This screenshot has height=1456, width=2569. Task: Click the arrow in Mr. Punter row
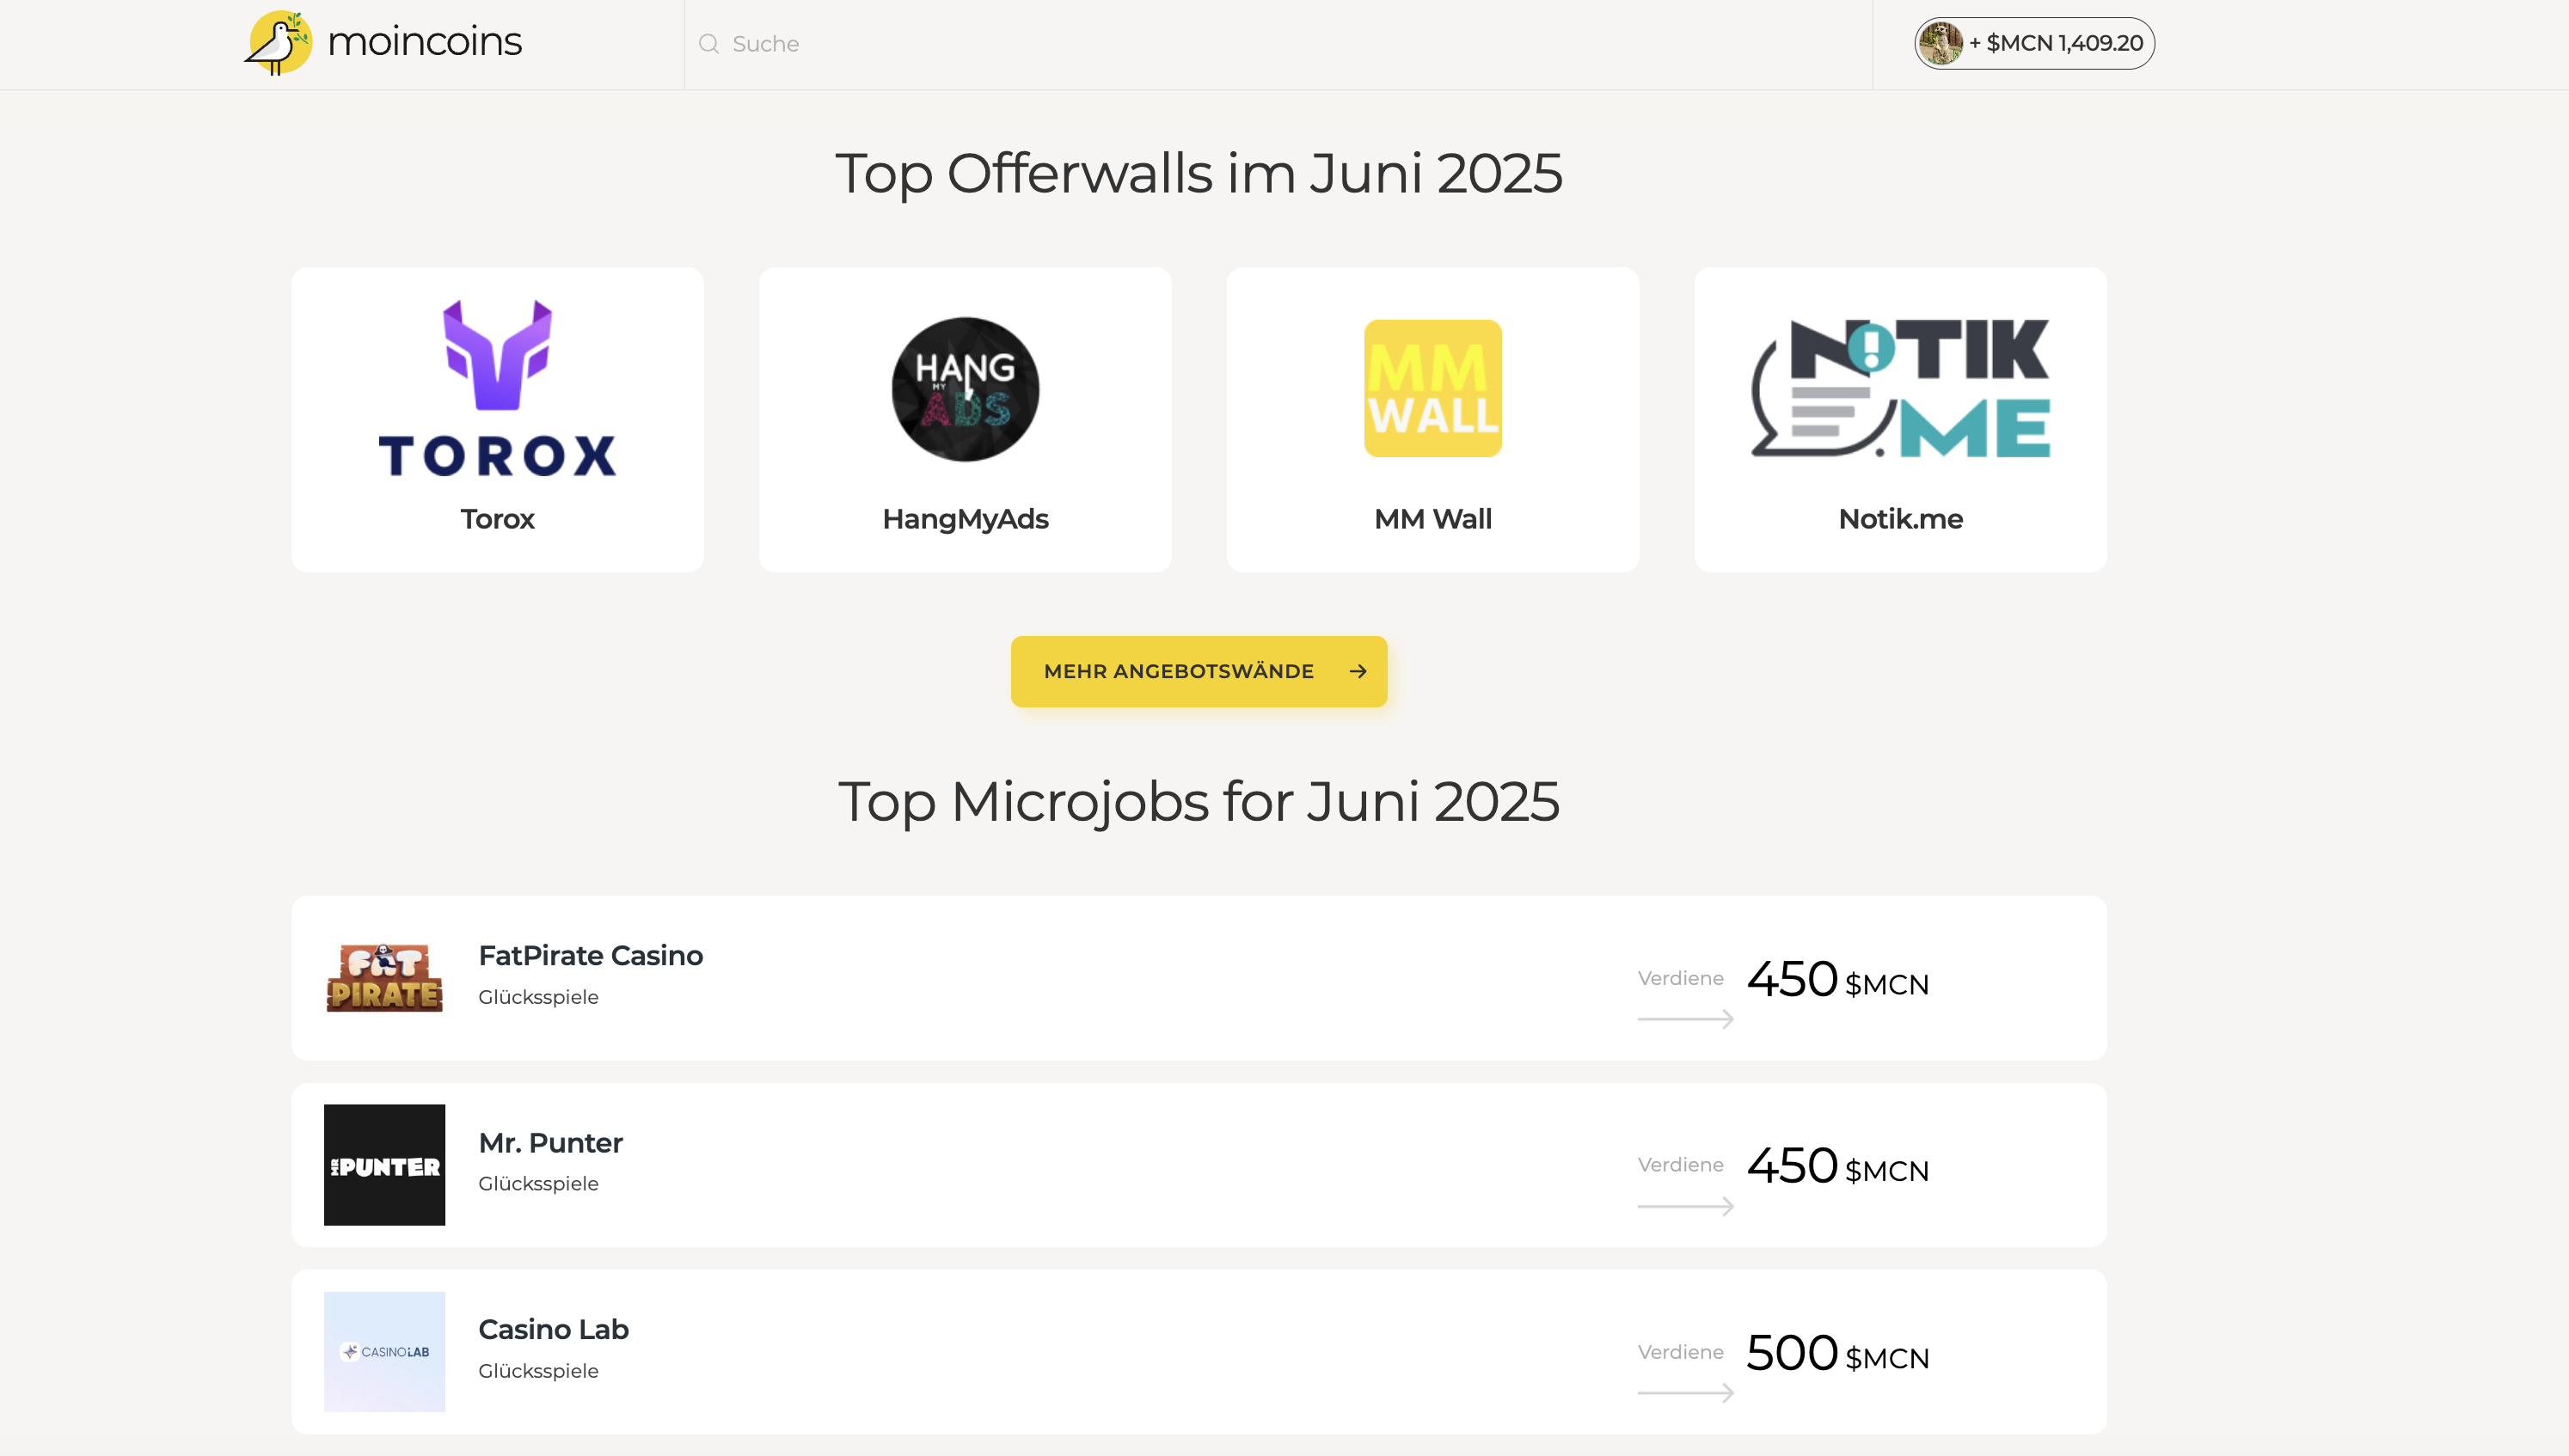click(x=1685, y=1206)
